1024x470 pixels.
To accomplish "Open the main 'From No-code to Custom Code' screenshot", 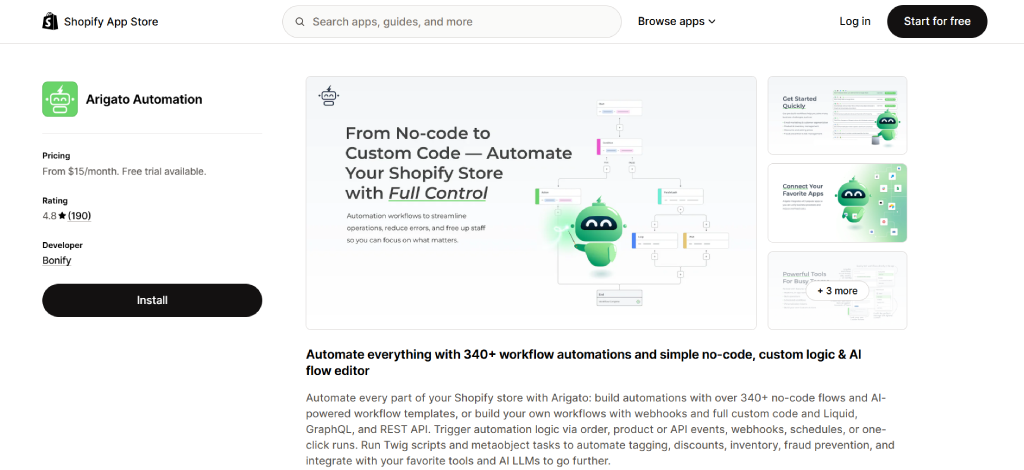I will 531,203.
